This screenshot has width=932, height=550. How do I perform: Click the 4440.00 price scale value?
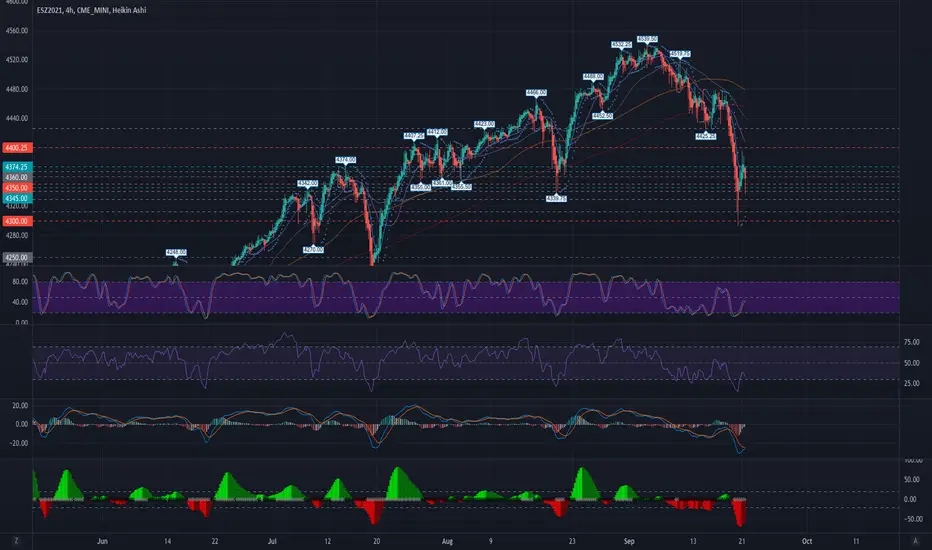(x=17, y=118)
